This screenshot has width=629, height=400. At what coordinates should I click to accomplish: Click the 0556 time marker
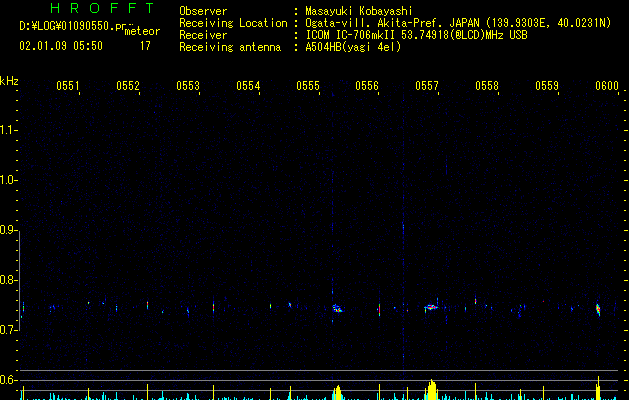click(367, 85)
